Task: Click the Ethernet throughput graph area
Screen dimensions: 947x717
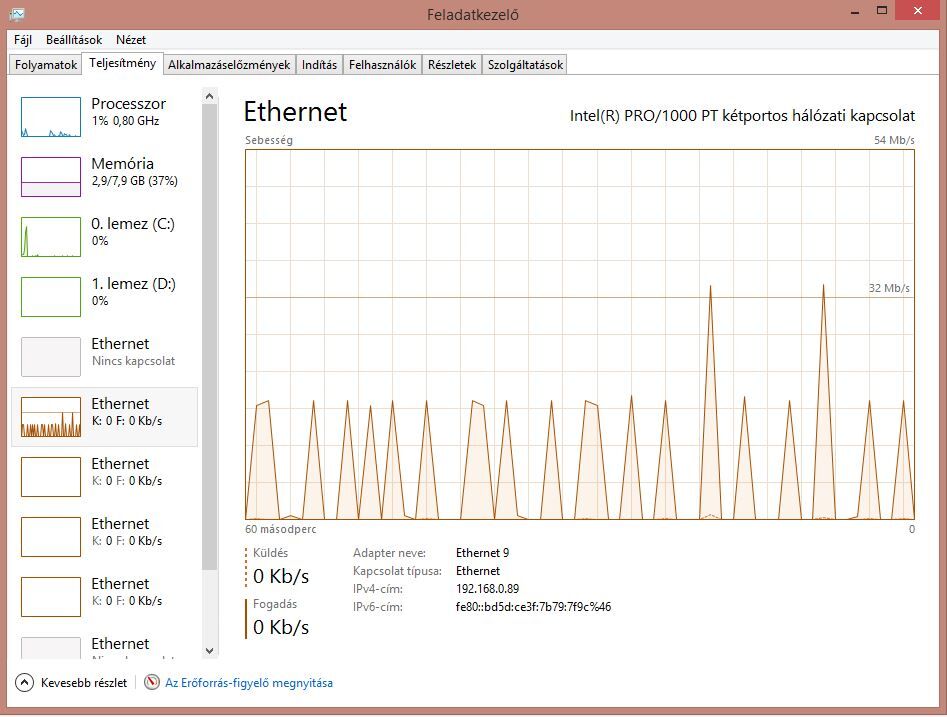Action: pyautogui.click(x=579, y=335)
